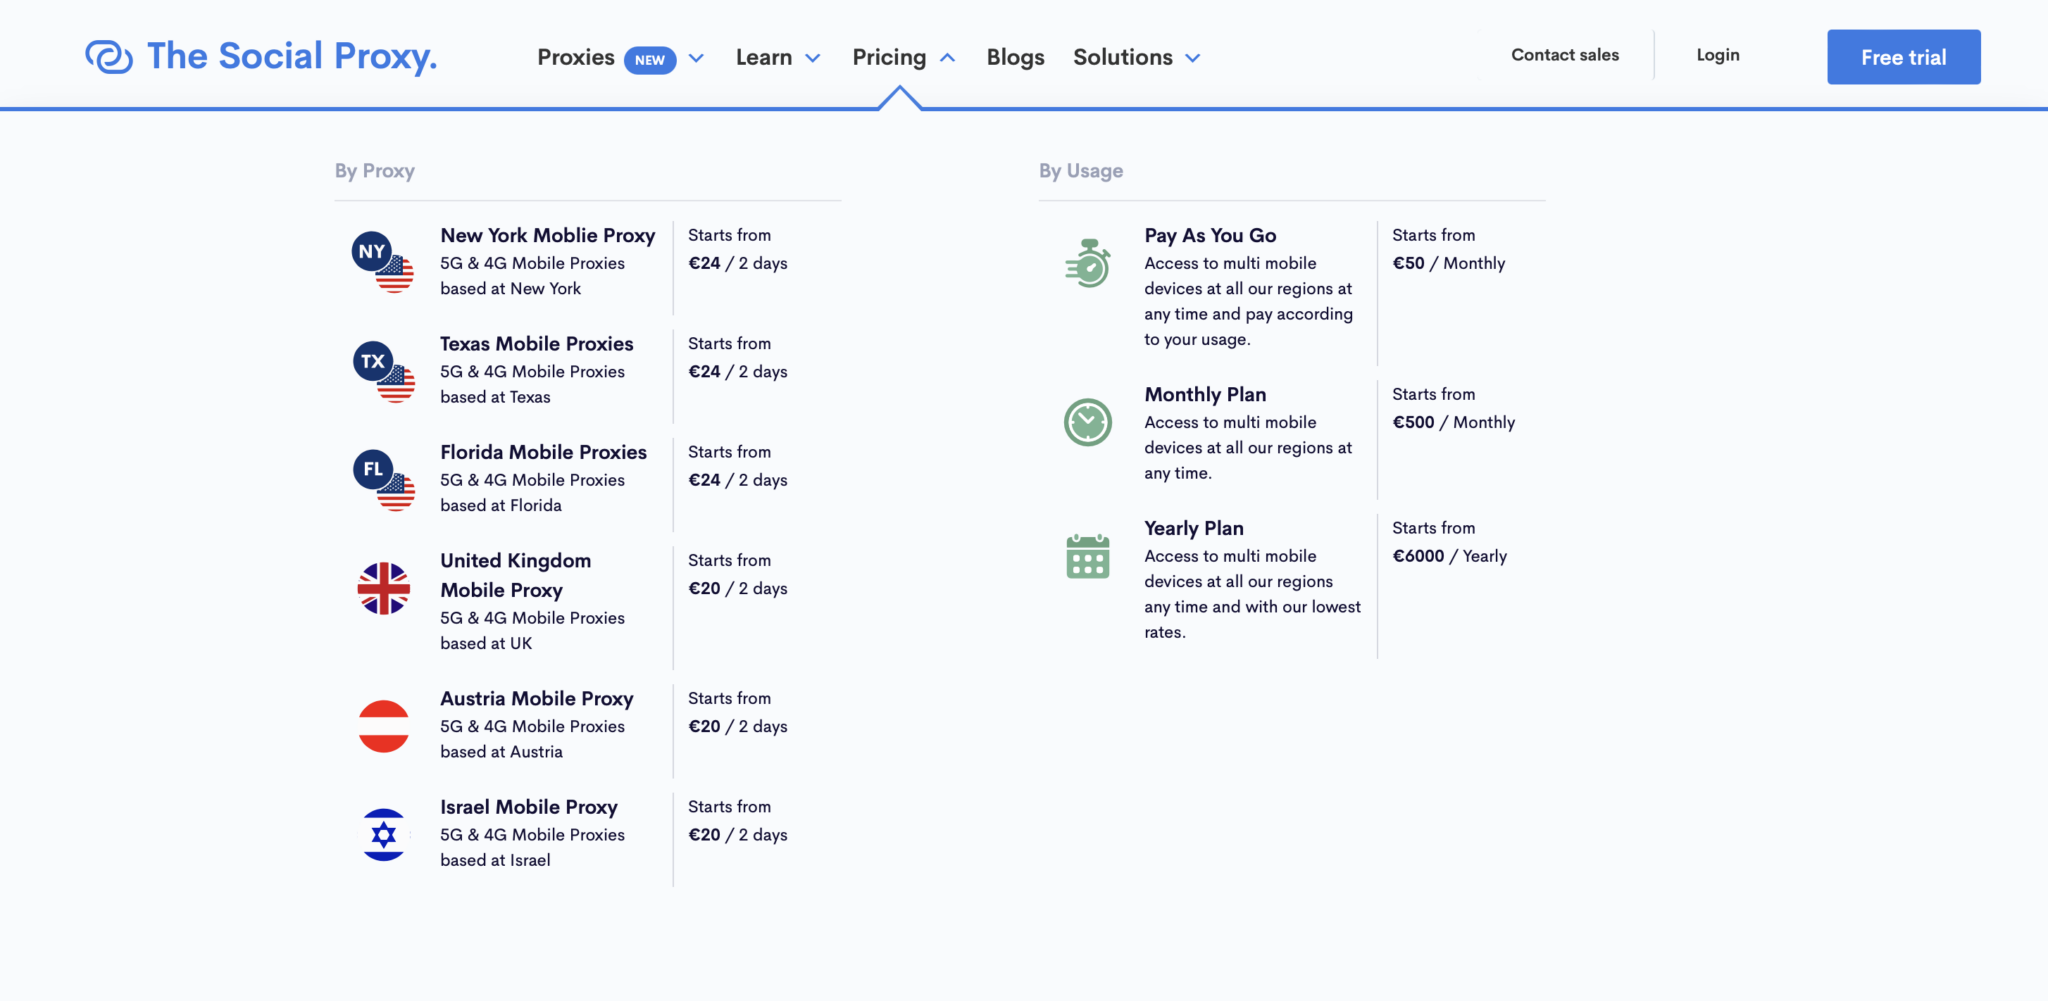Expand the Proxies dropdown menu
The height and width of the screenshot is (1001, 2048).
(697, 58)
